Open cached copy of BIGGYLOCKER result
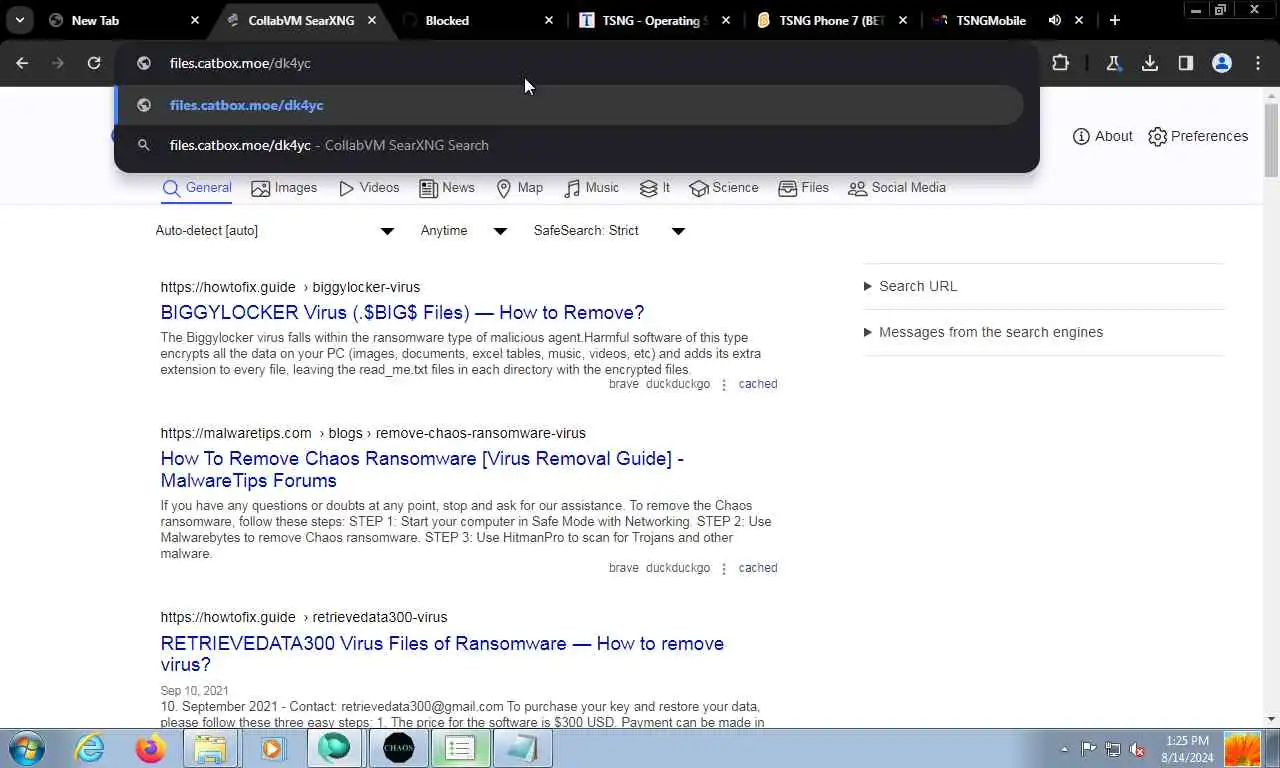This screenshot has height=768, width=1280. [758, 385]
